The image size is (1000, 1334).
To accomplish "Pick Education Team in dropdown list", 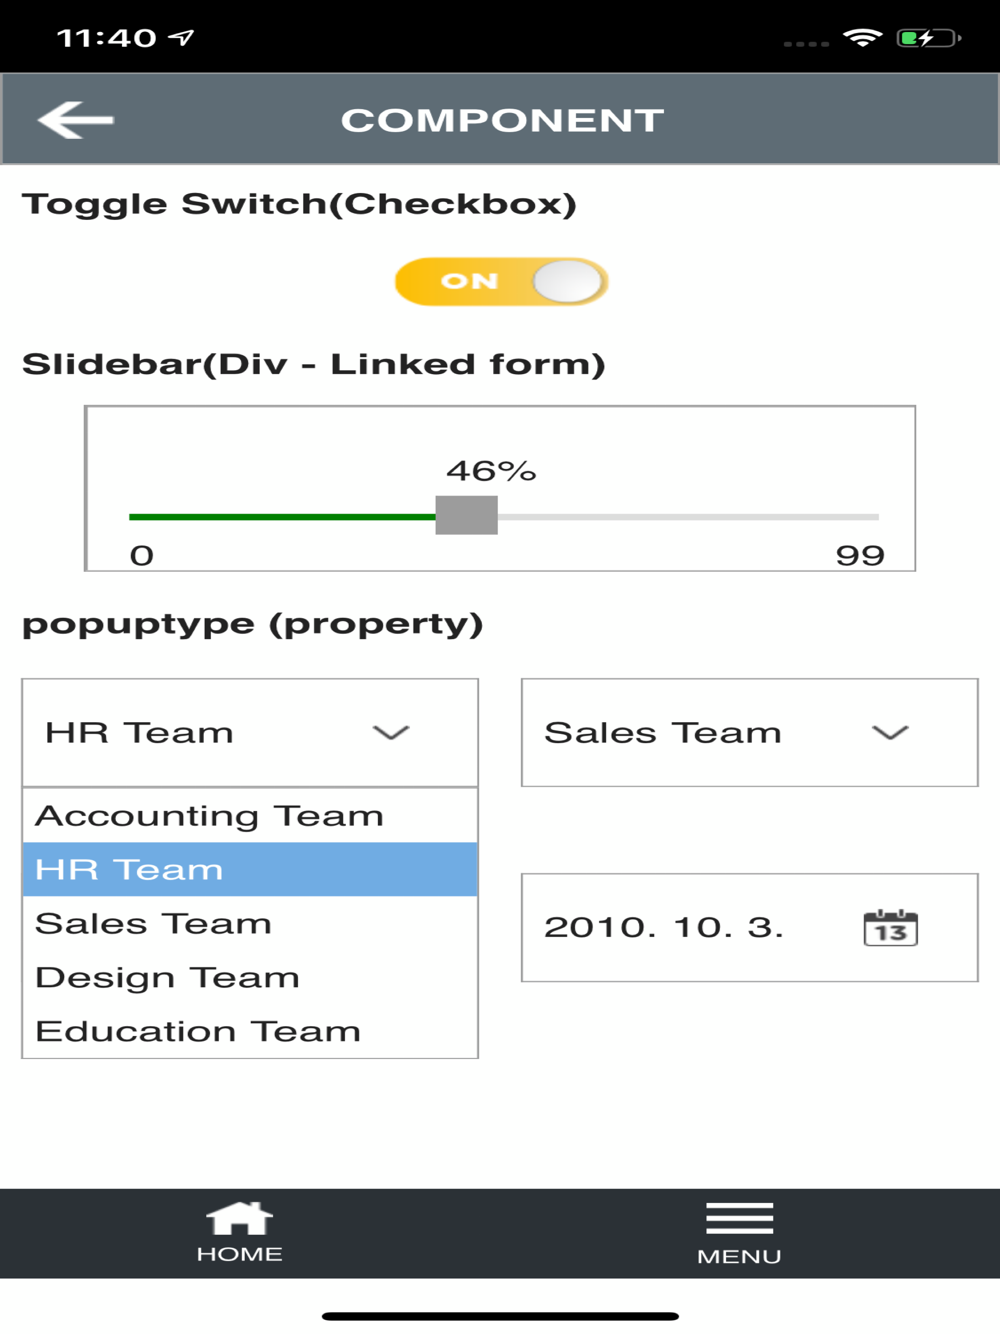I will [x=197, y=1031].
